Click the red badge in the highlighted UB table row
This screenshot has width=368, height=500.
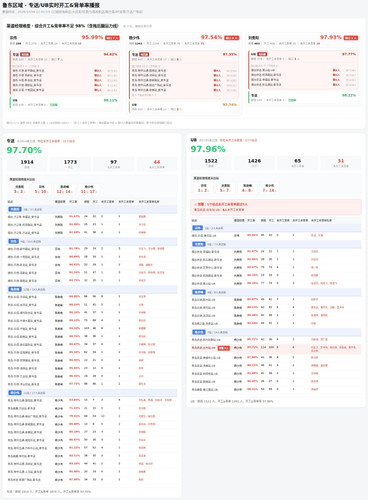pos(224,348)
